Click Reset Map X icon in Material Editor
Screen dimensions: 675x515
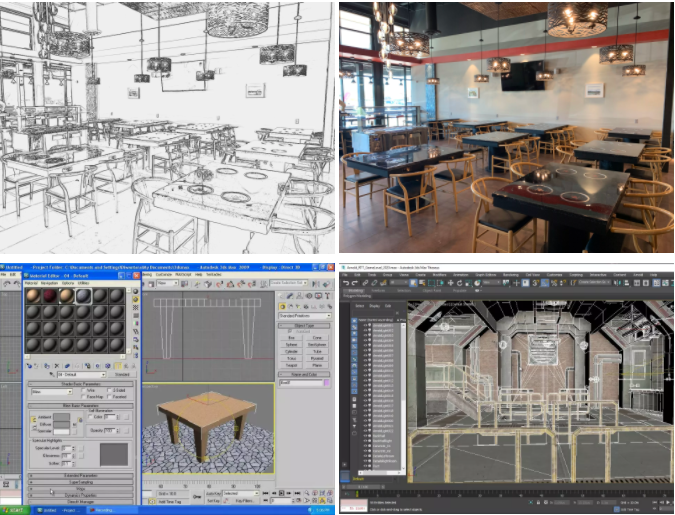pyautogui.click(x=56, y=366)
